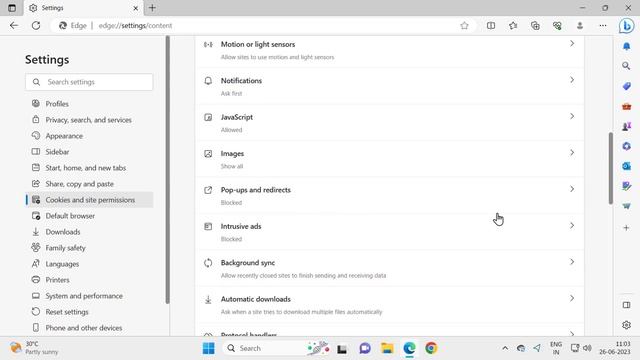Open the taskbar chat app icon

pyautogui.click(x=365, y=348)
